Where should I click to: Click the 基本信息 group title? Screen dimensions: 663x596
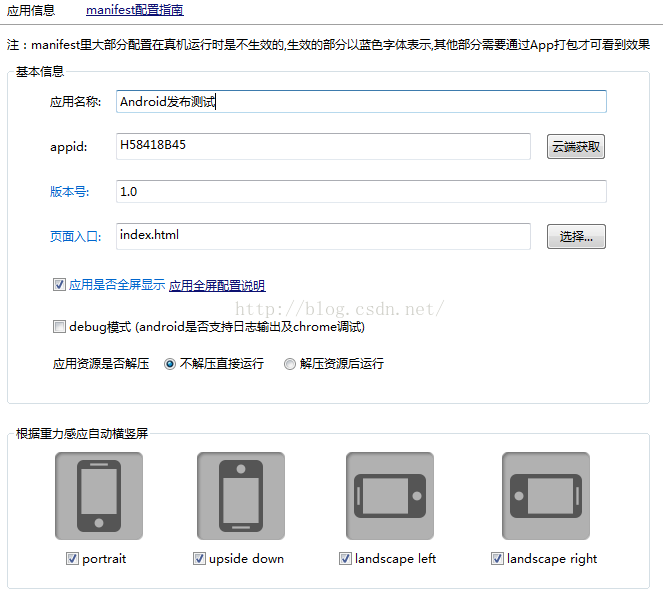point(40,71)
